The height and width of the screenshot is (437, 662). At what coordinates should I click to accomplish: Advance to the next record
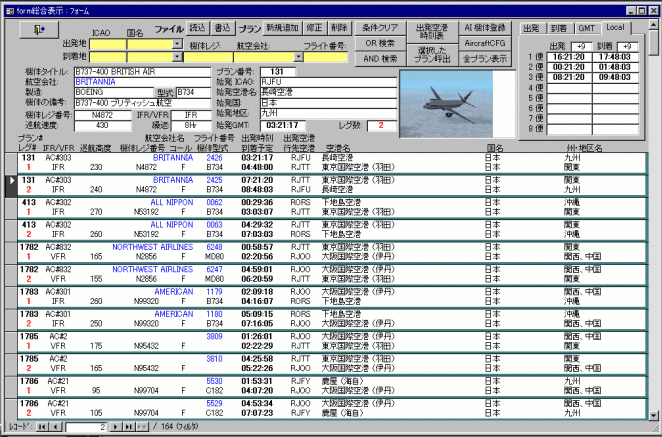(x=115, y=426)
